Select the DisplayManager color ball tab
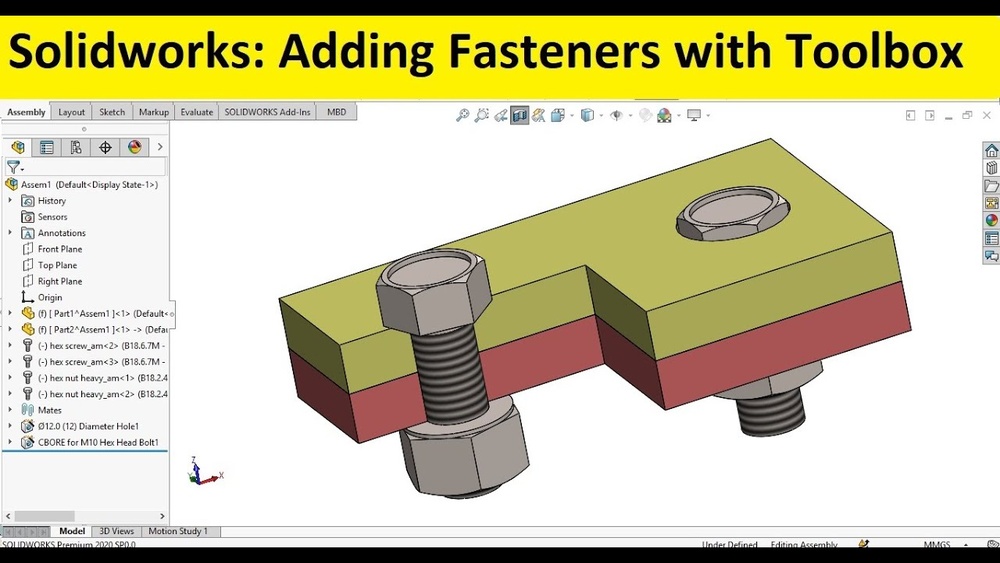Viewport: 1000px width, 563px height. [x=135, y=147]
